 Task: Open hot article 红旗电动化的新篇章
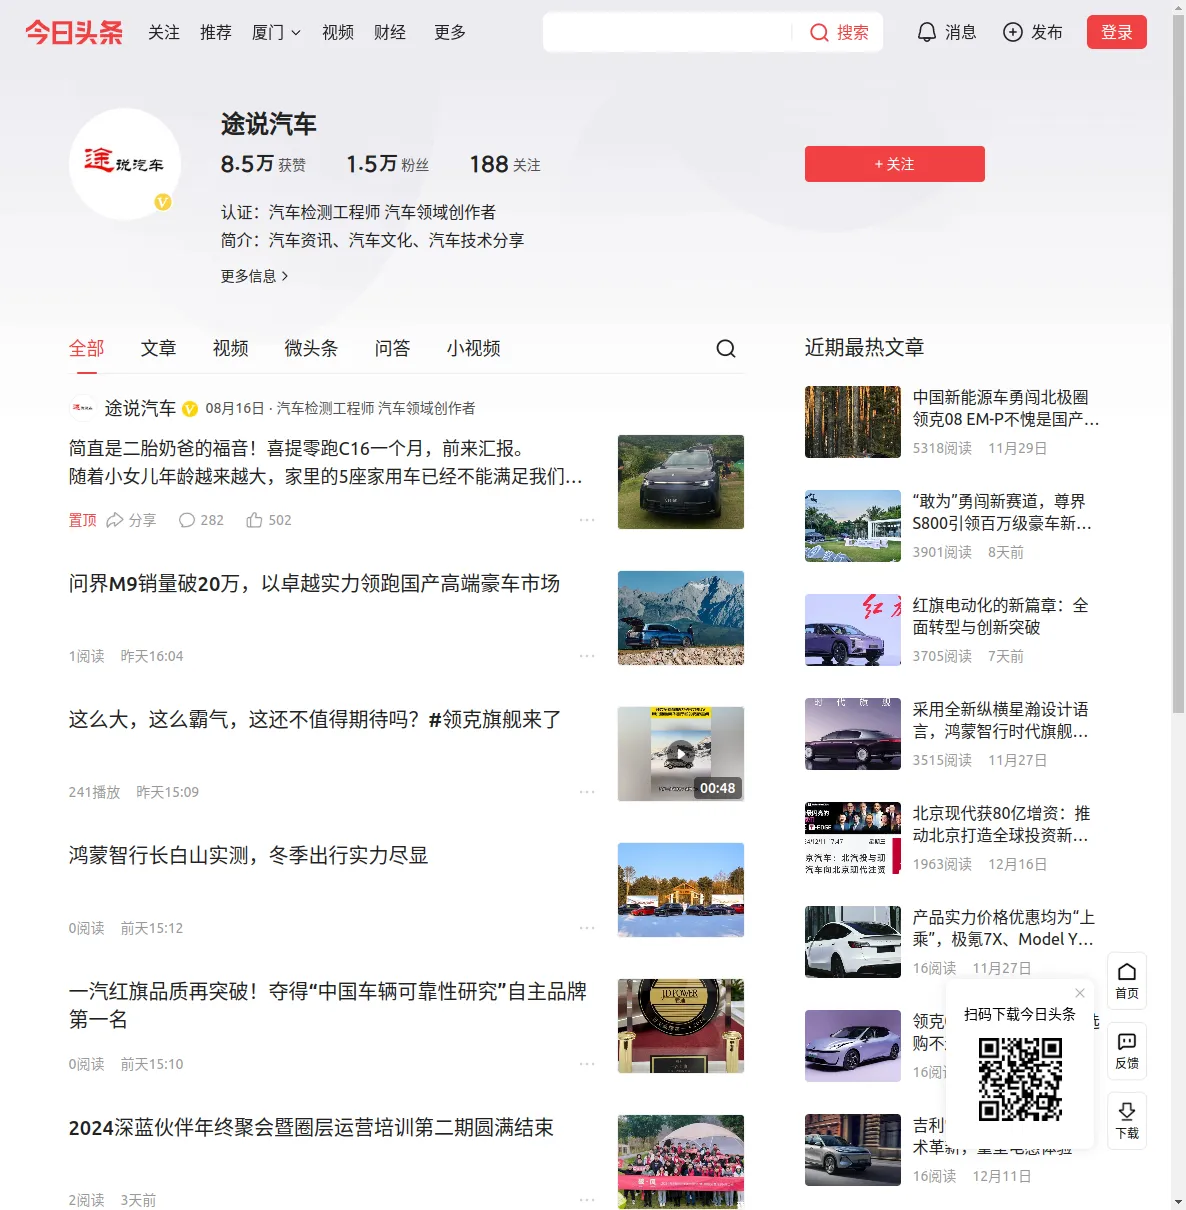[1001, 616]
